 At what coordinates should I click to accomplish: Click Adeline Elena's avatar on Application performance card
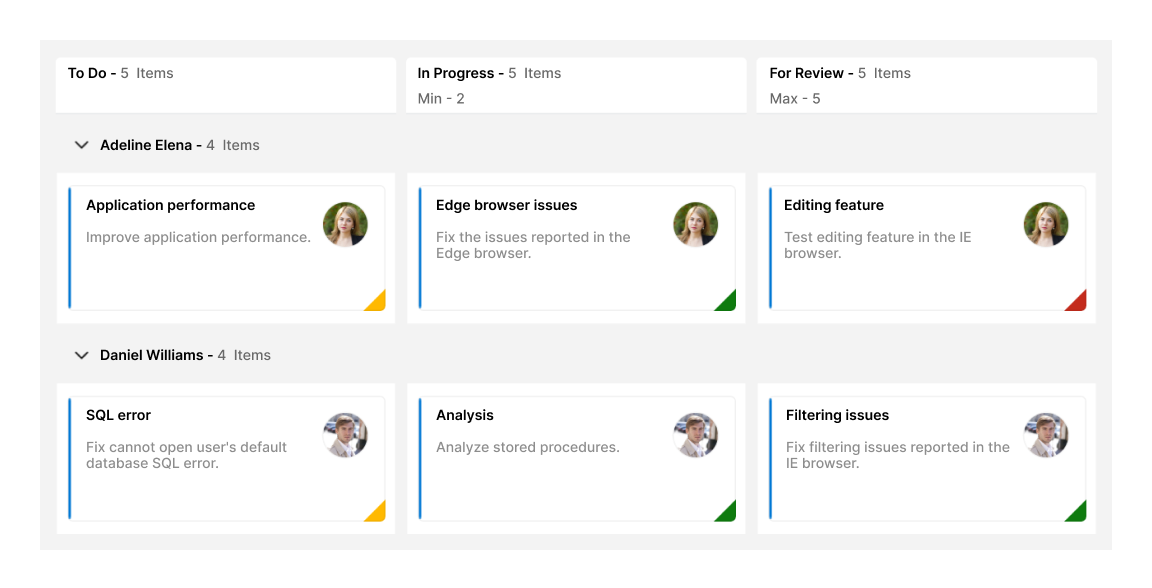[x=345, y=224]
